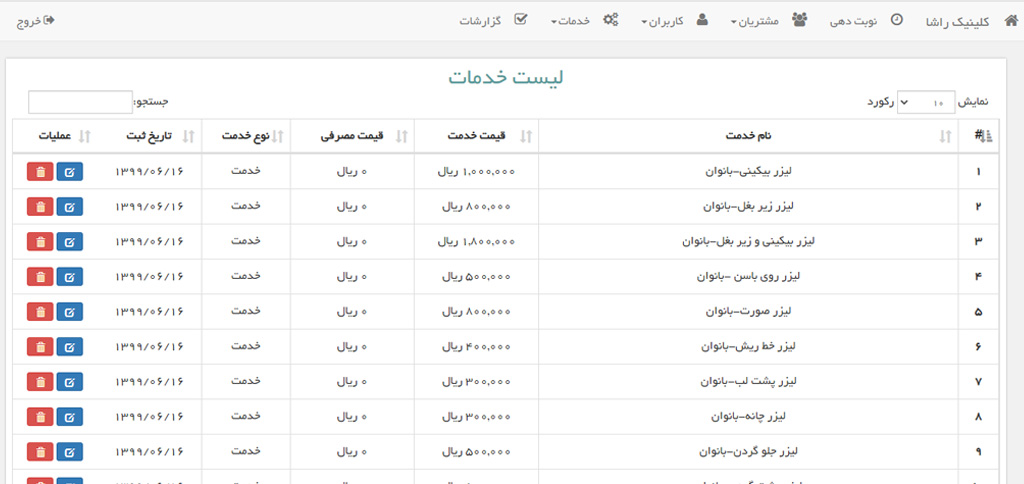Edit the لیزر صورت-بانوان row
Viewport: 1024px width, 484px height.
click(x=70, y=312)
